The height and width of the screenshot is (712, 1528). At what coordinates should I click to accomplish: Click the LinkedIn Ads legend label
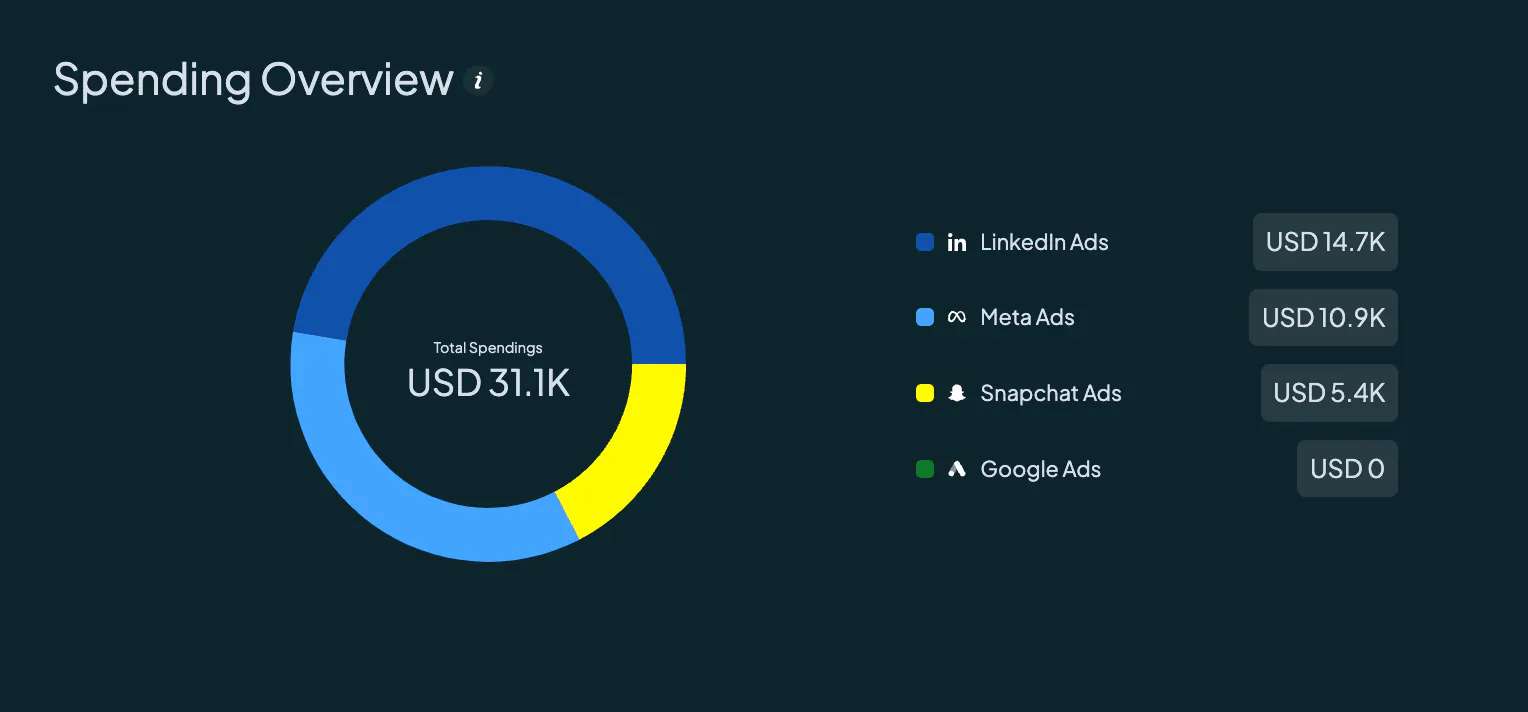(1044, 242)
